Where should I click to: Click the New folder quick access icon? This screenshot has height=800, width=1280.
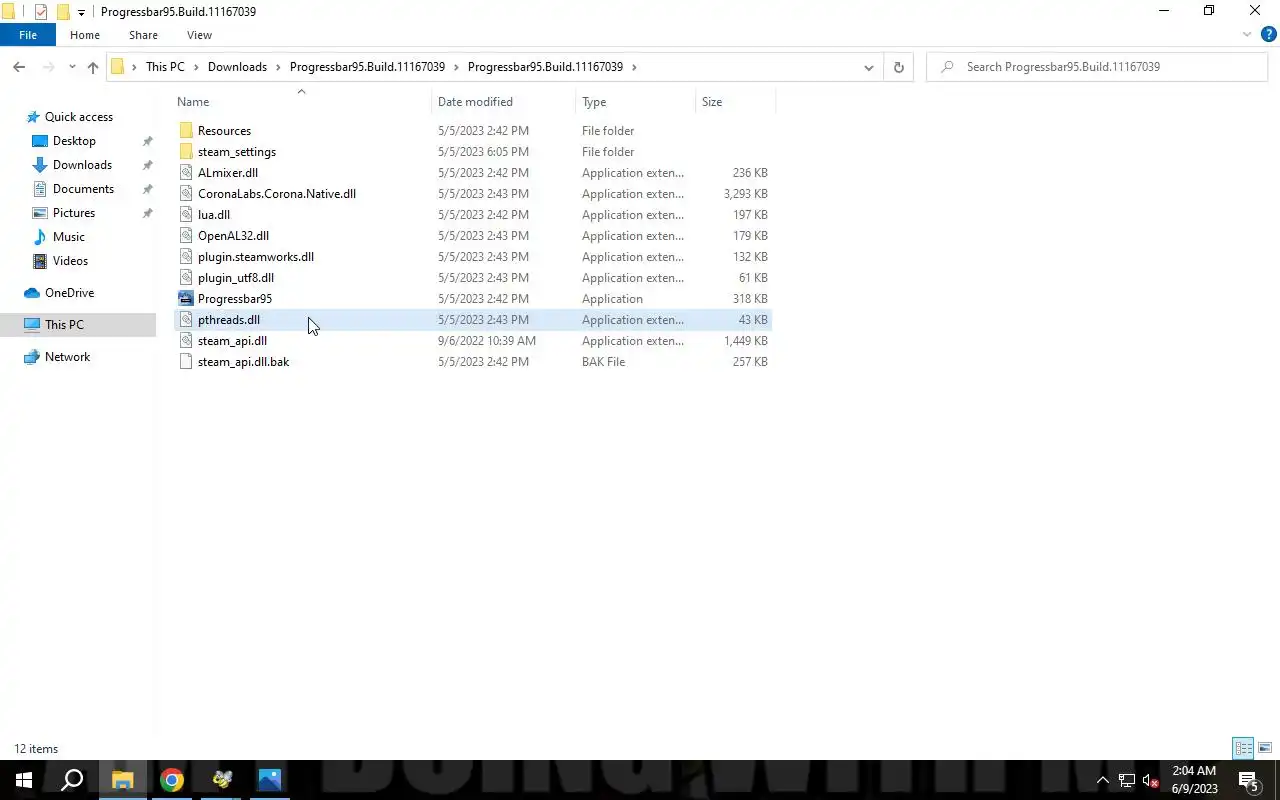click(x=63, y=12)
